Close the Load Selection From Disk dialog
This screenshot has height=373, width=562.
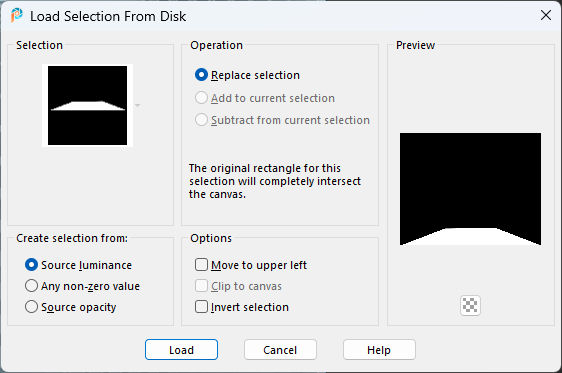click(x=546, y=15)
